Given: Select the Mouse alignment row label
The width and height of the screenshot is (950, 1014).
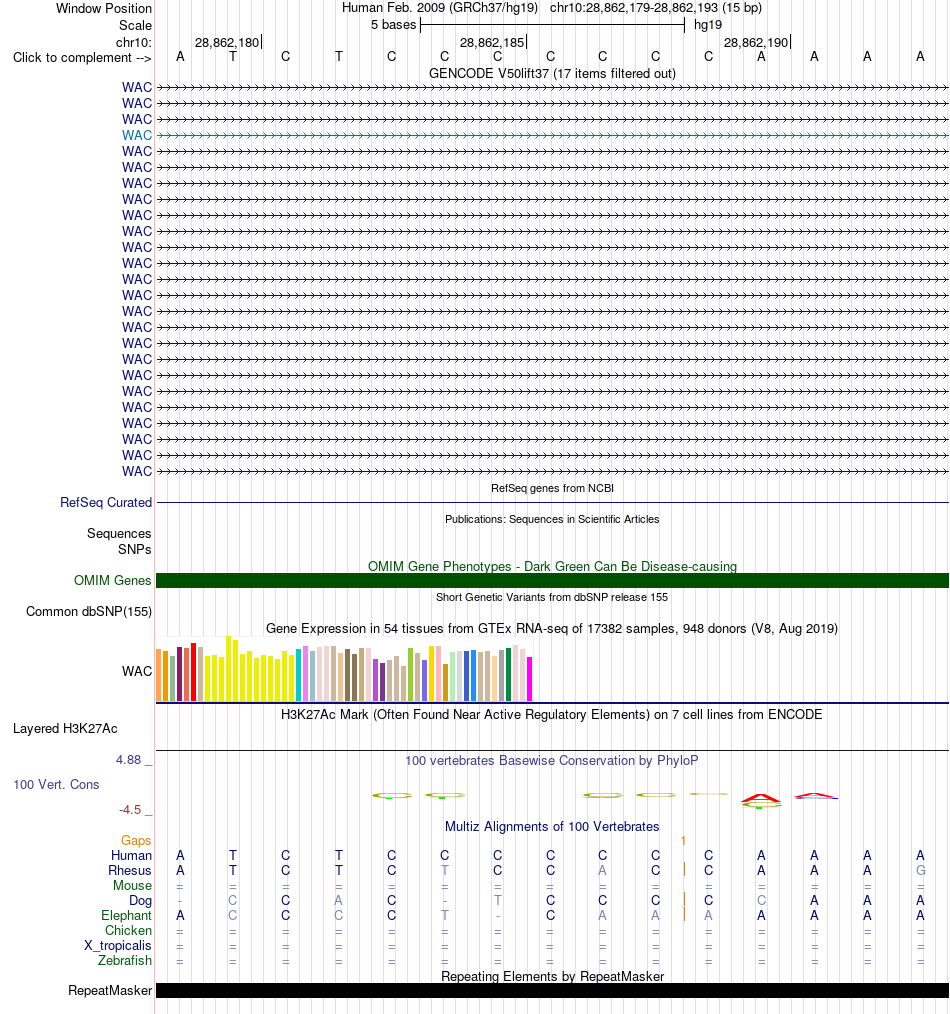Looking at the screenshot, I should (133, 885).
